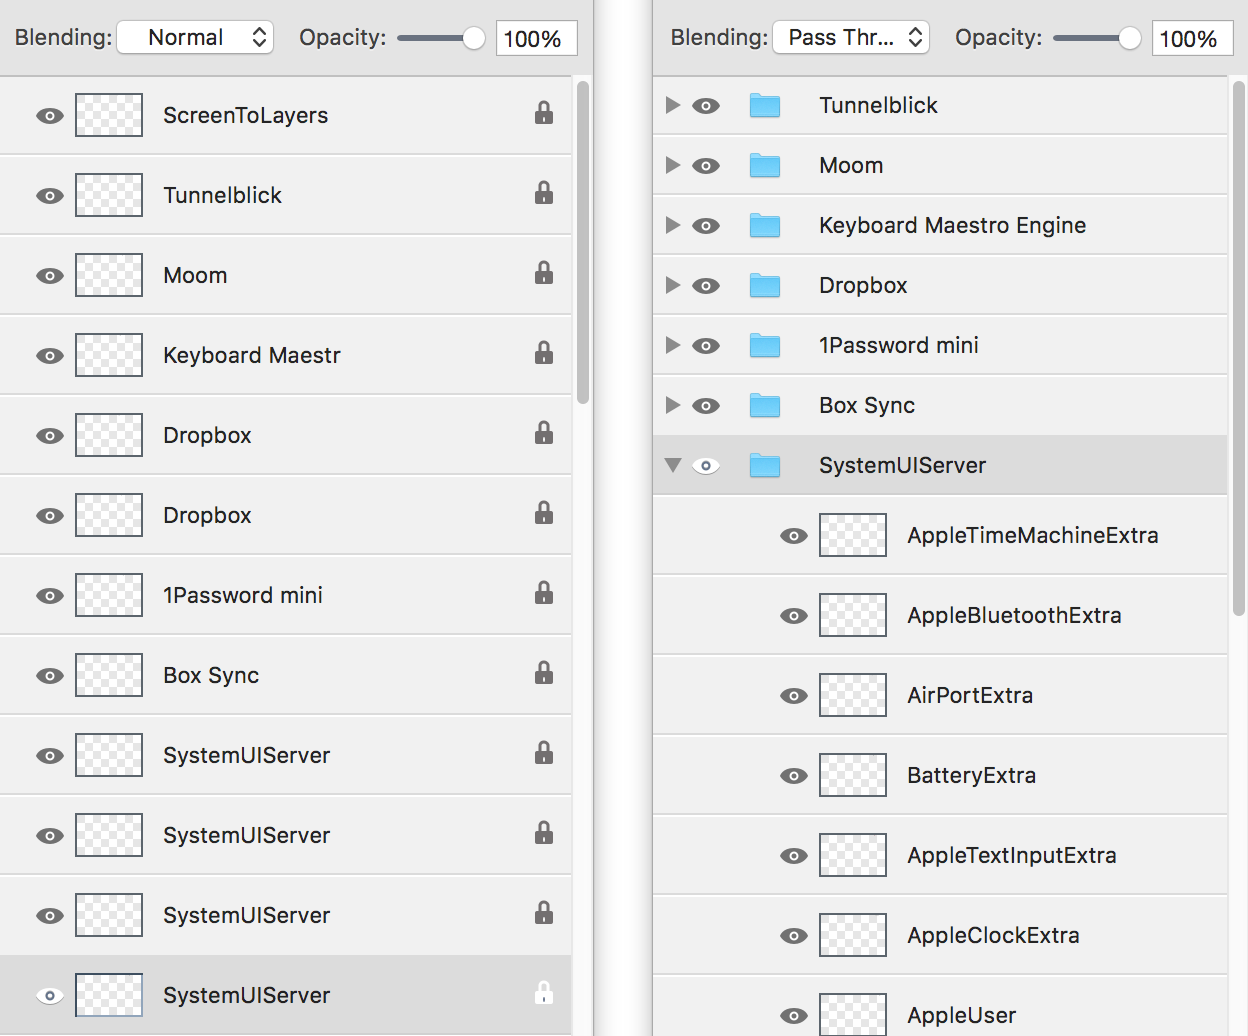Click the AppleClockExtra layer thumbnail
Screen dimensions: 1248x1036
click(x=853, y=935)
